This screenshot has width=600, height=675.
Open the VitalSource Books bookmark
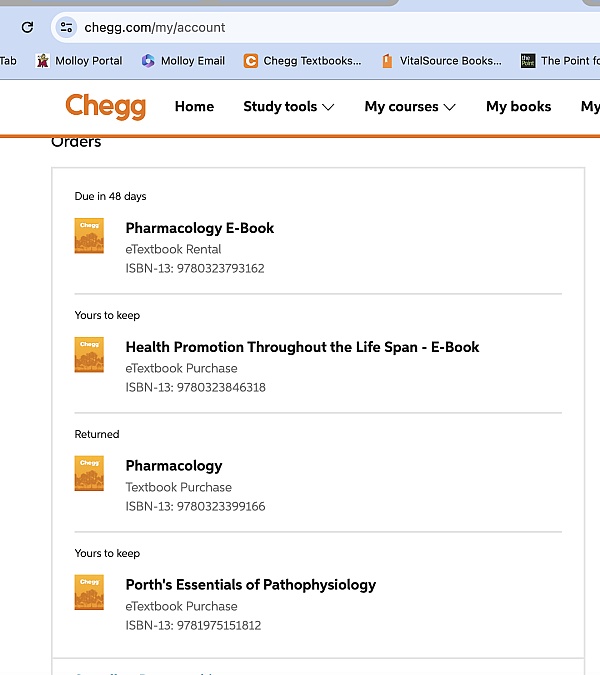(441, 61)
